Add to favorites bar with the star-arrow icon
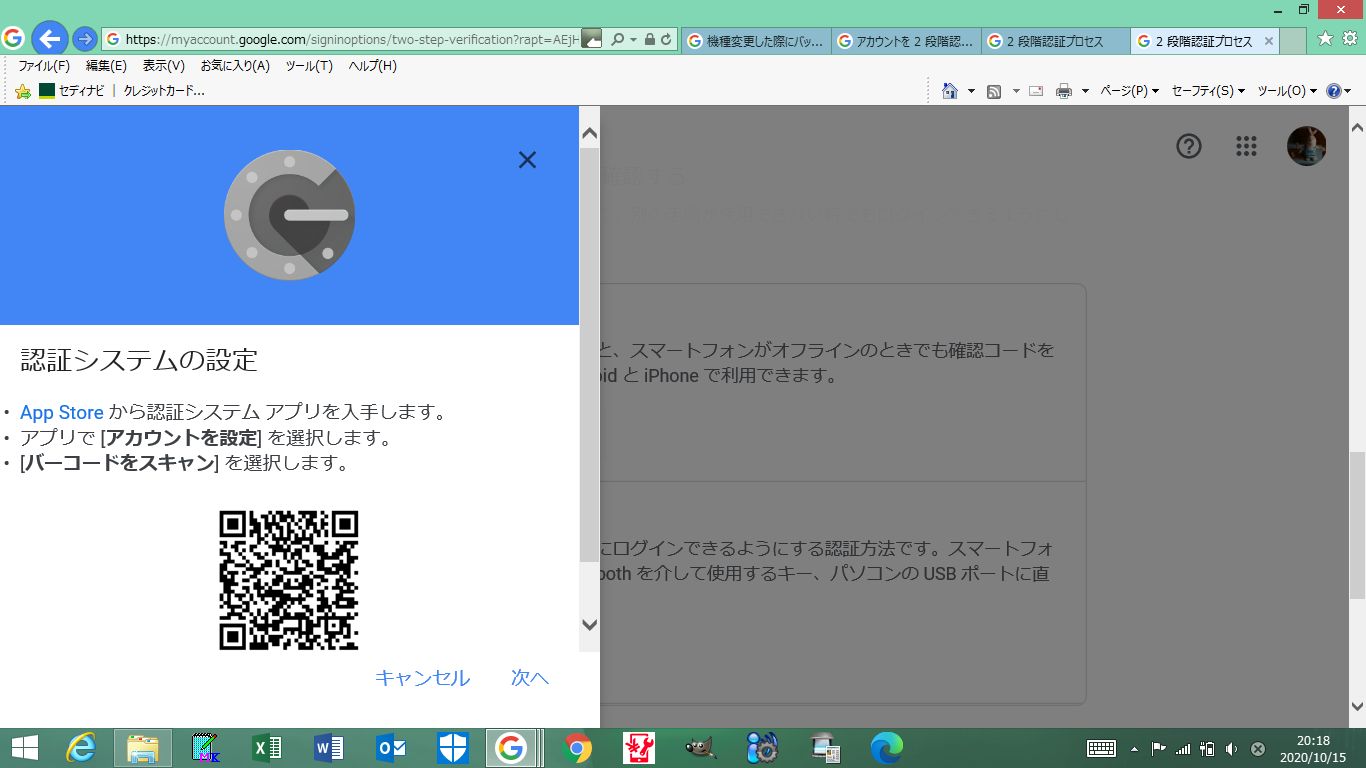This screenshot has height=768, width=1366. tap(23, 91)
